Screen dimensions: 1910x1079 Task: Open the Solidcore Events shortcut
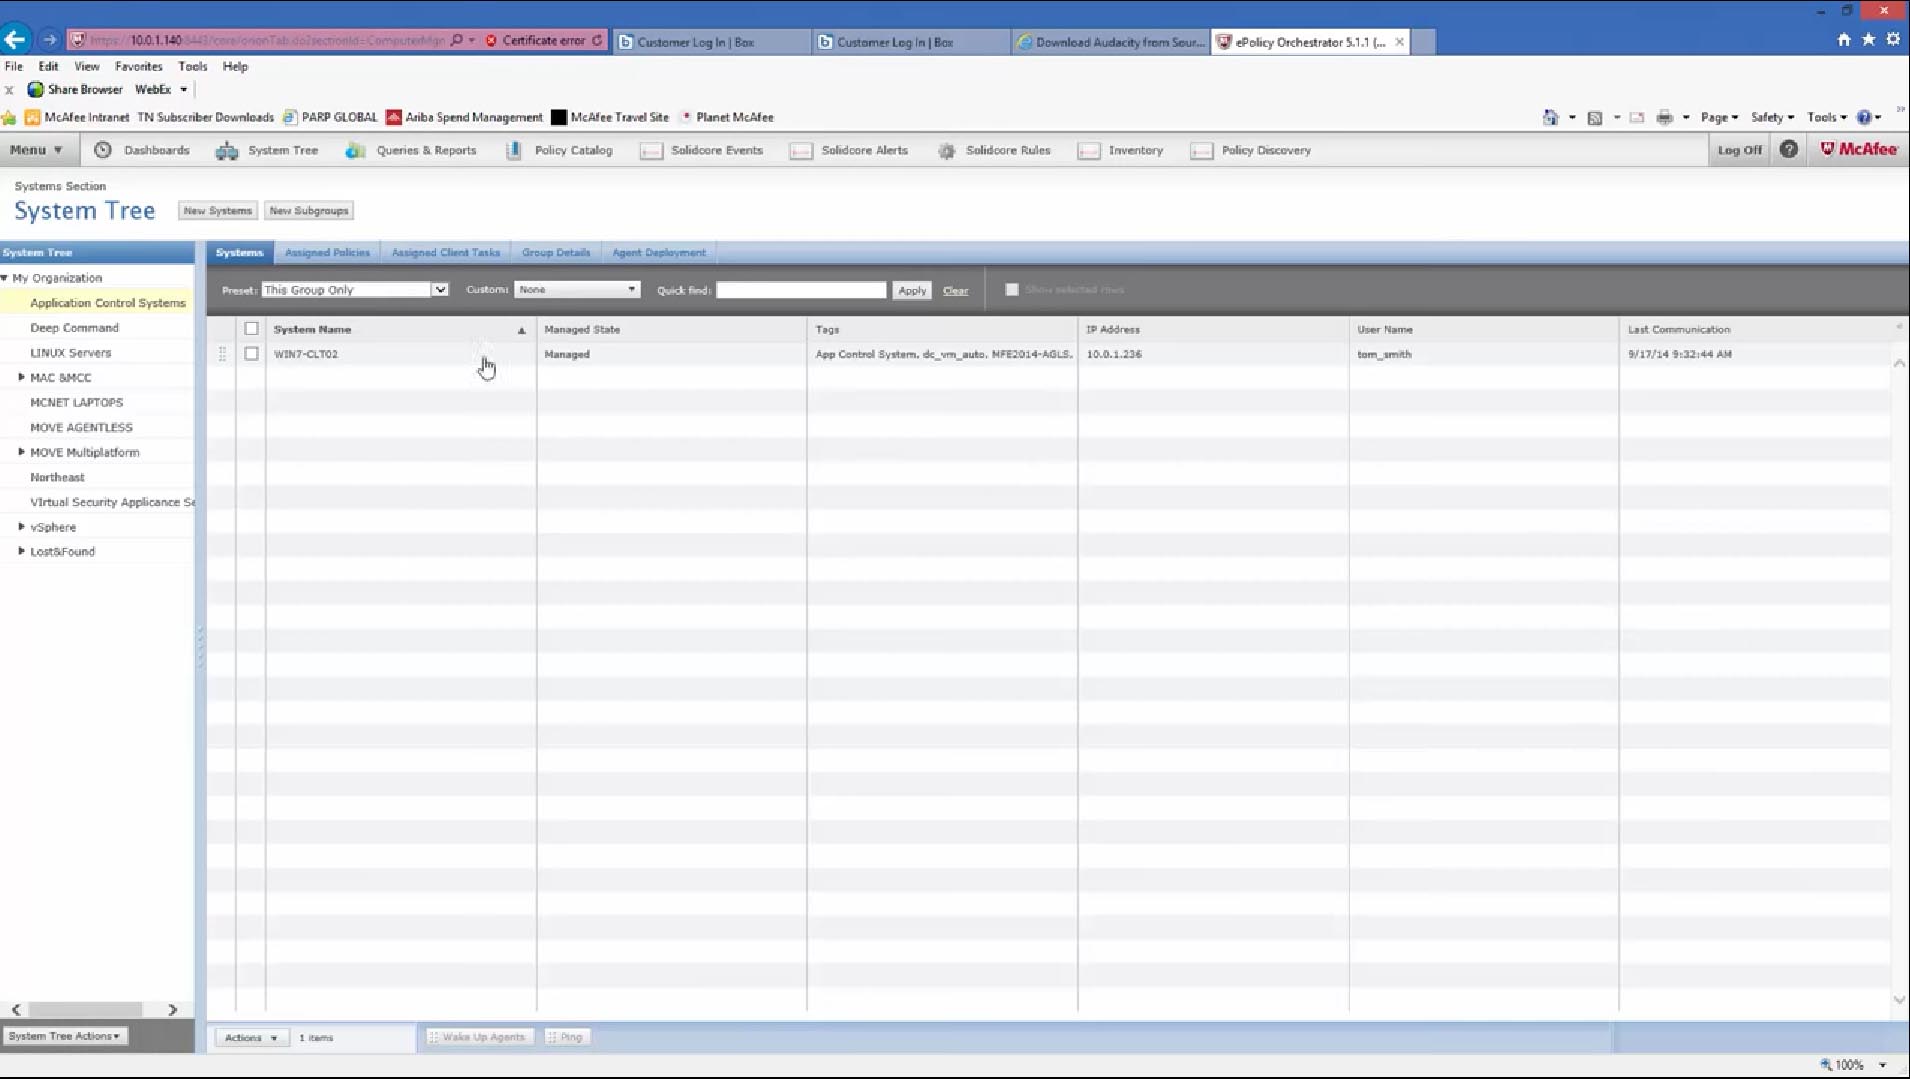(x=702, y=150)
